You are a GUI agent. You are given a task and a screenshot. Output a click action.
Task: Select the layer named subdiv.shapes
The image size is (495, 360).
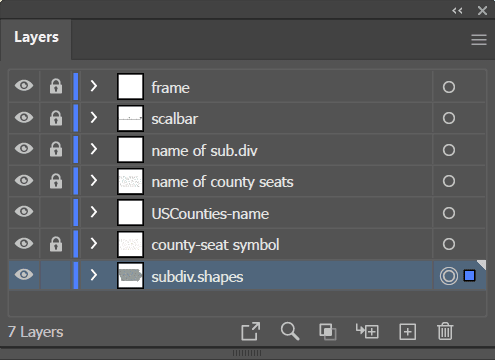click(197, 277)
